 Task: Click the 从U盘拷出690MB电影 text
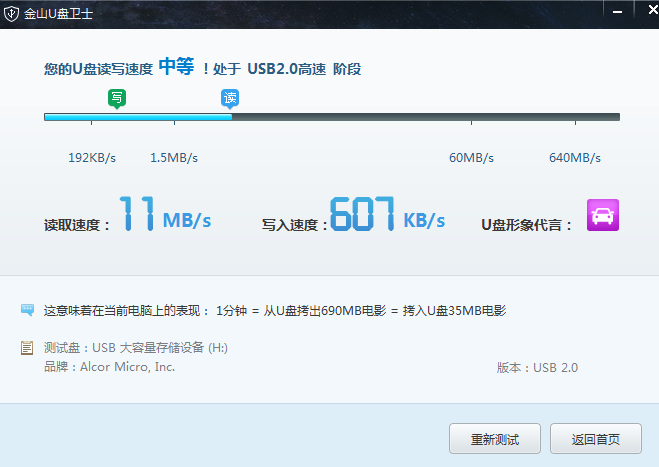325,311
